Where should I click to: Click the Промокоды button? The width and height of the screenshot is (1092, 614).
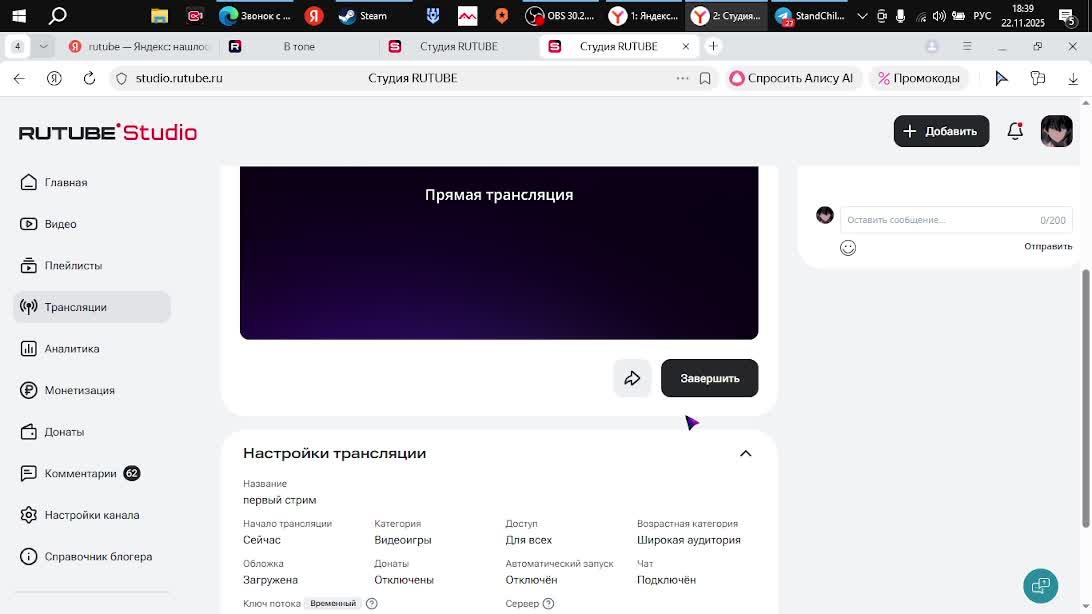coord(919,79)
